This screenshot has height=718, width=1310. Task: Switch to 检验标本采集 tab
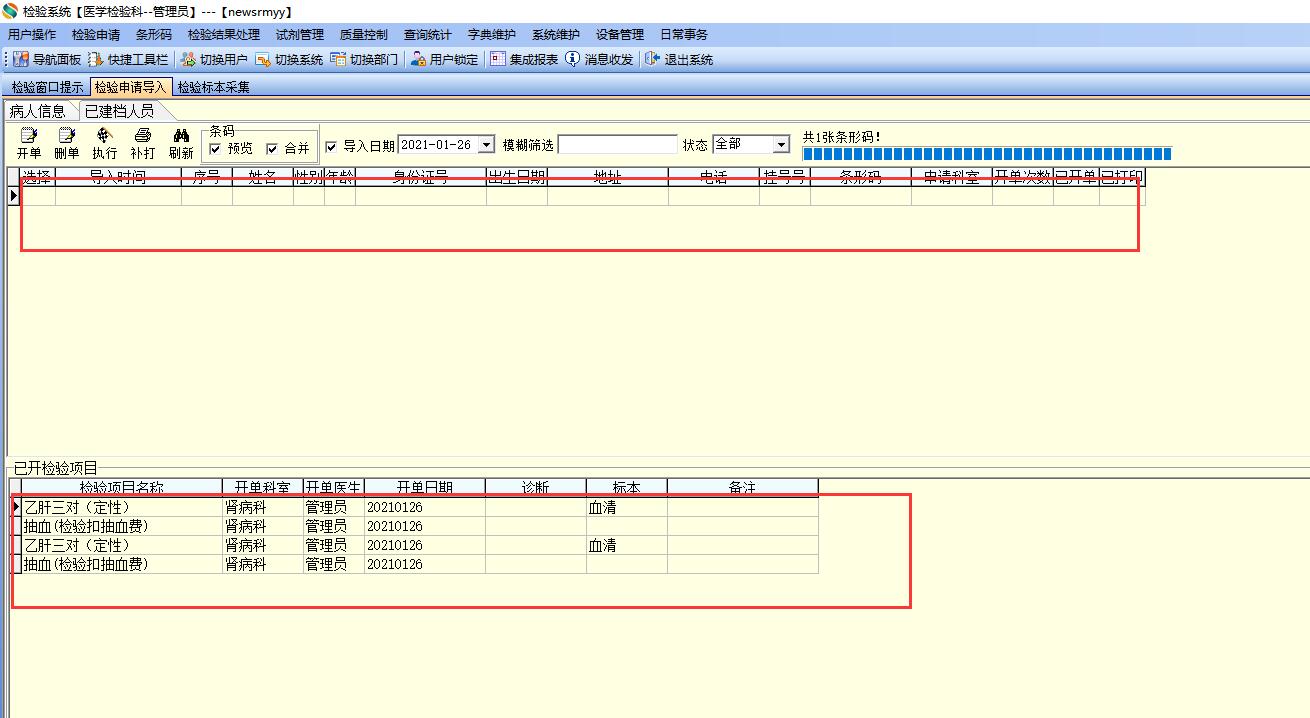pos(214,87)
